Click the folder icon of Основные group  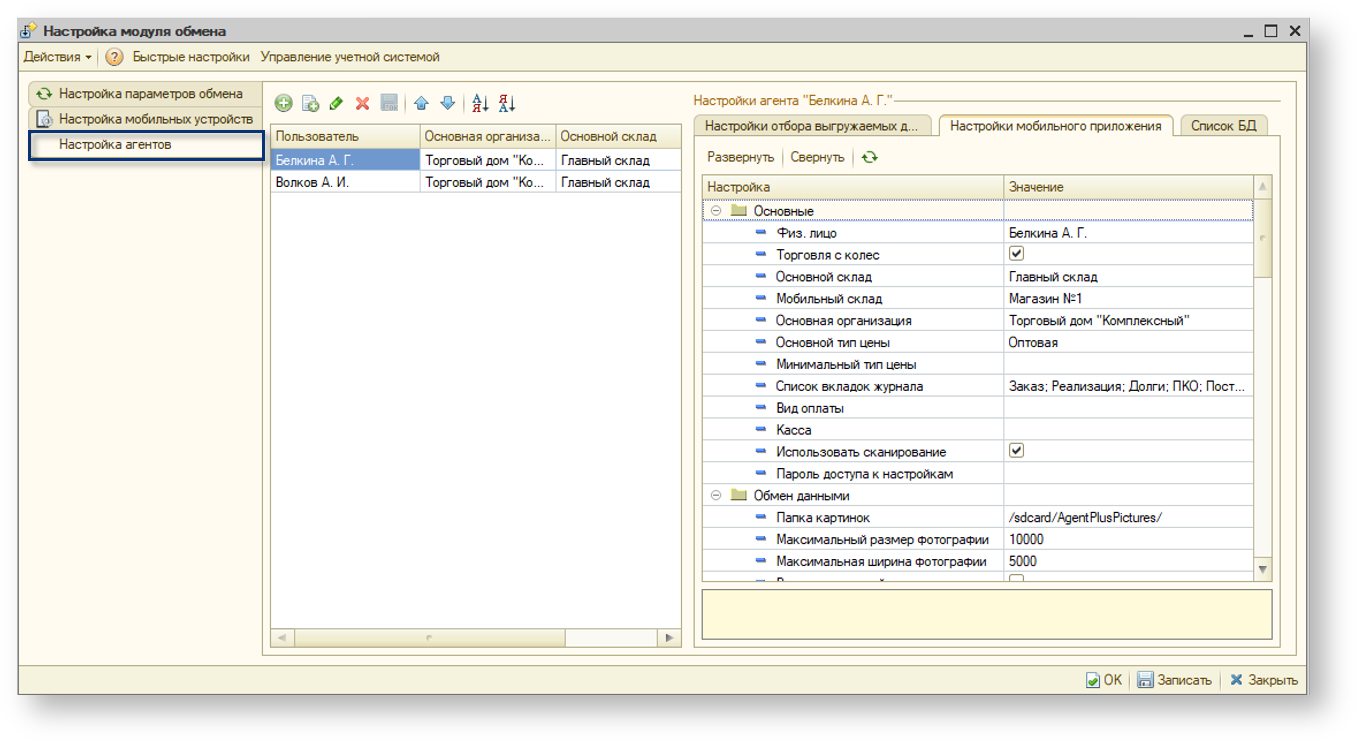(x=739, y=211)
